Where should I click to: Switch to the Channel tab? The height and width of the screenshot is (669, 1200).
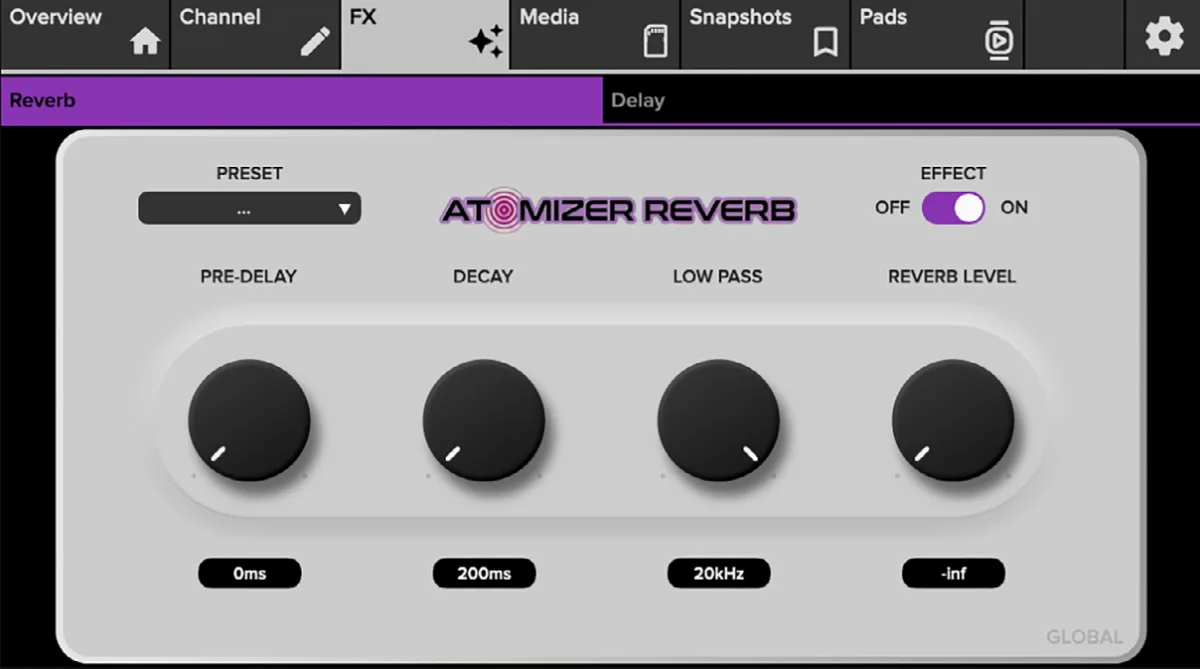pyautogui.click(x=255, y=35)
